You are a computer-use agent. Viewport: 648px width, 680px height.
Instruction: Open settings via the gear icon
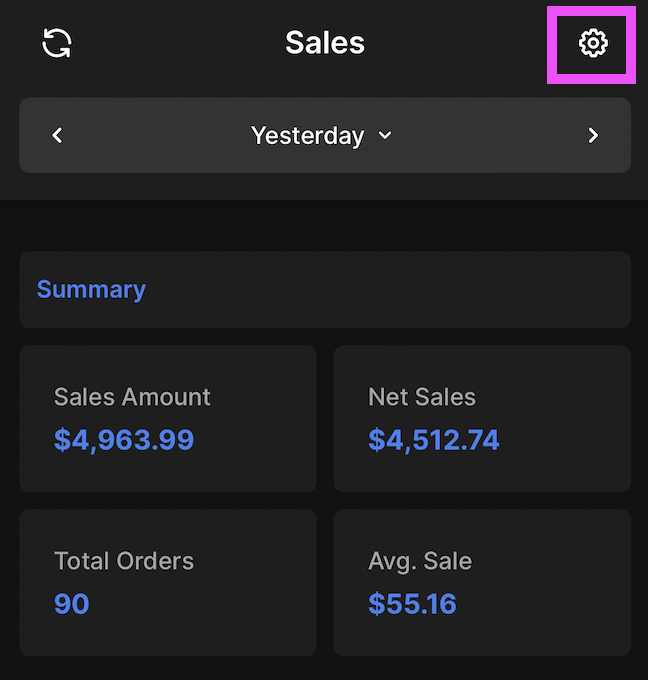[x=592, y=43]
